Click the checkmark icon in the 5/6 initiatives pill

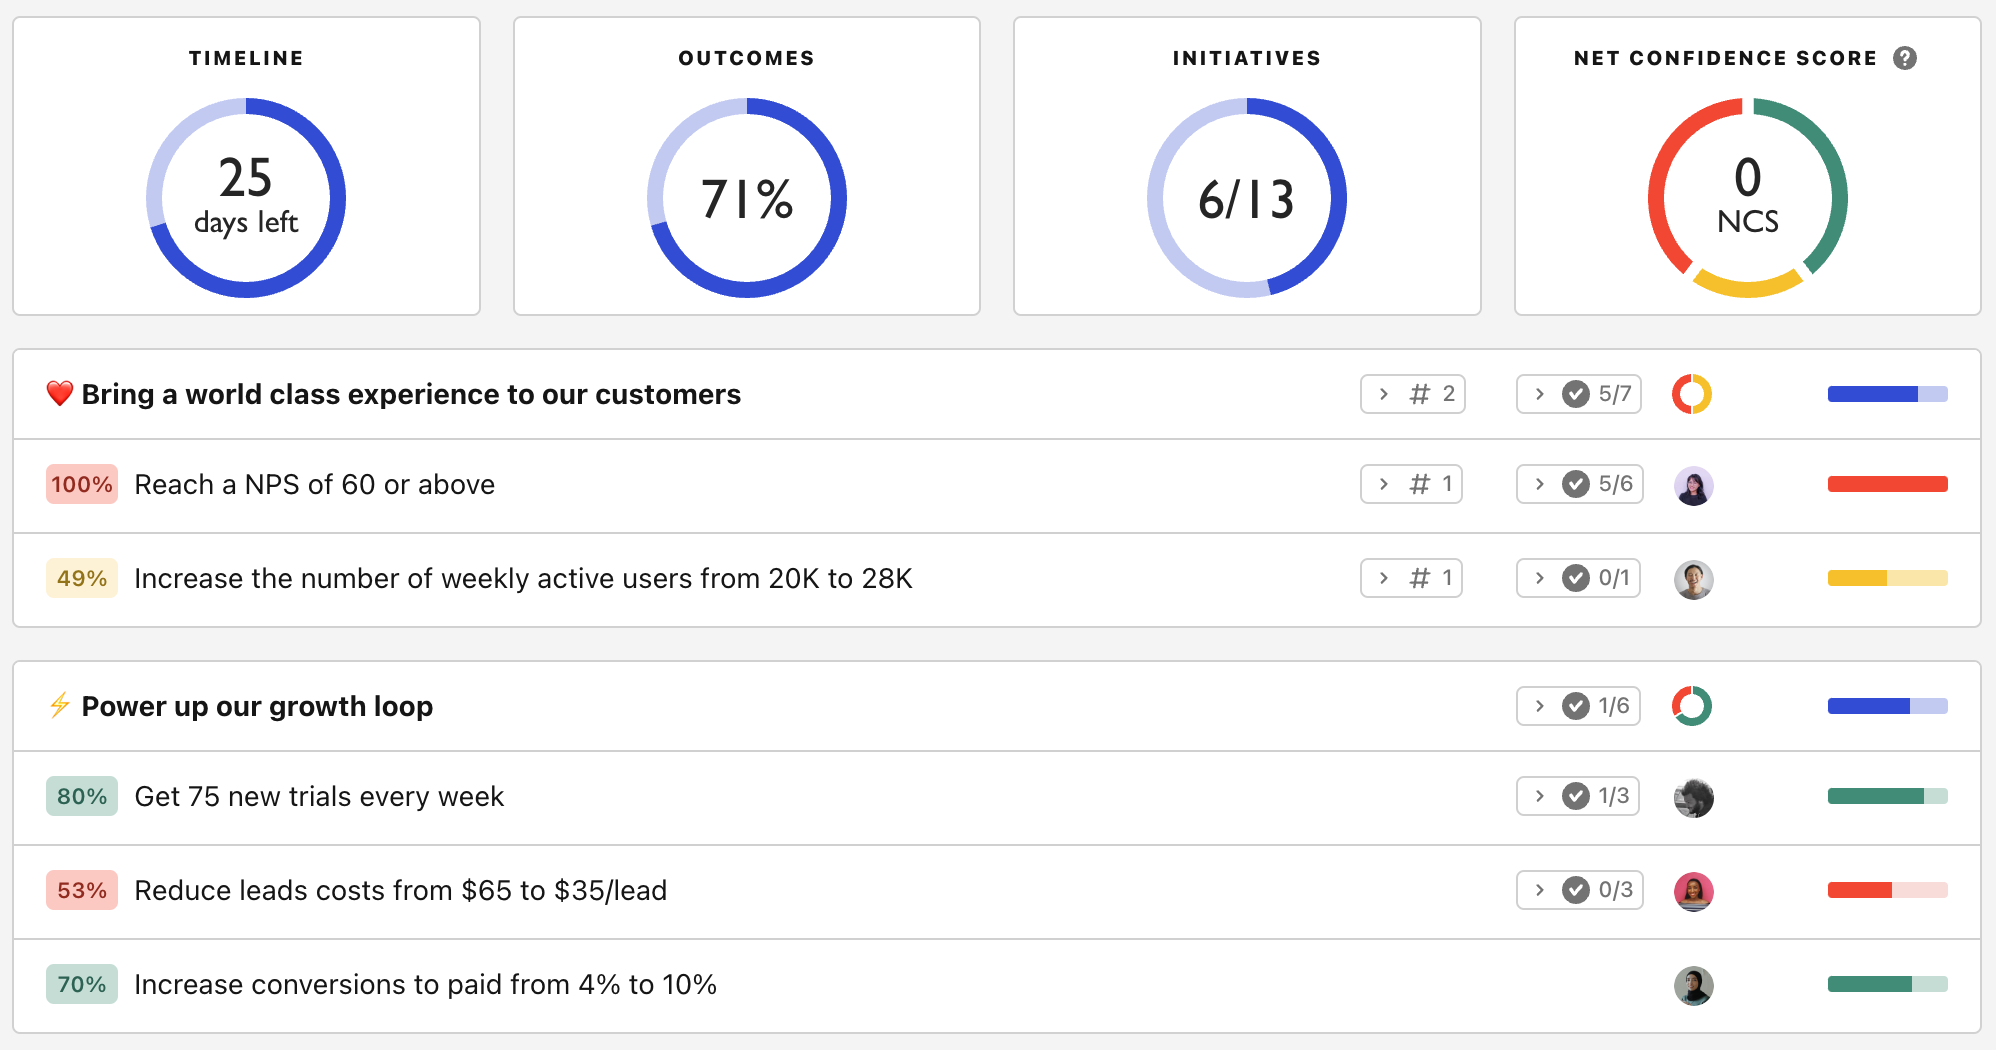coord(1576,484)
